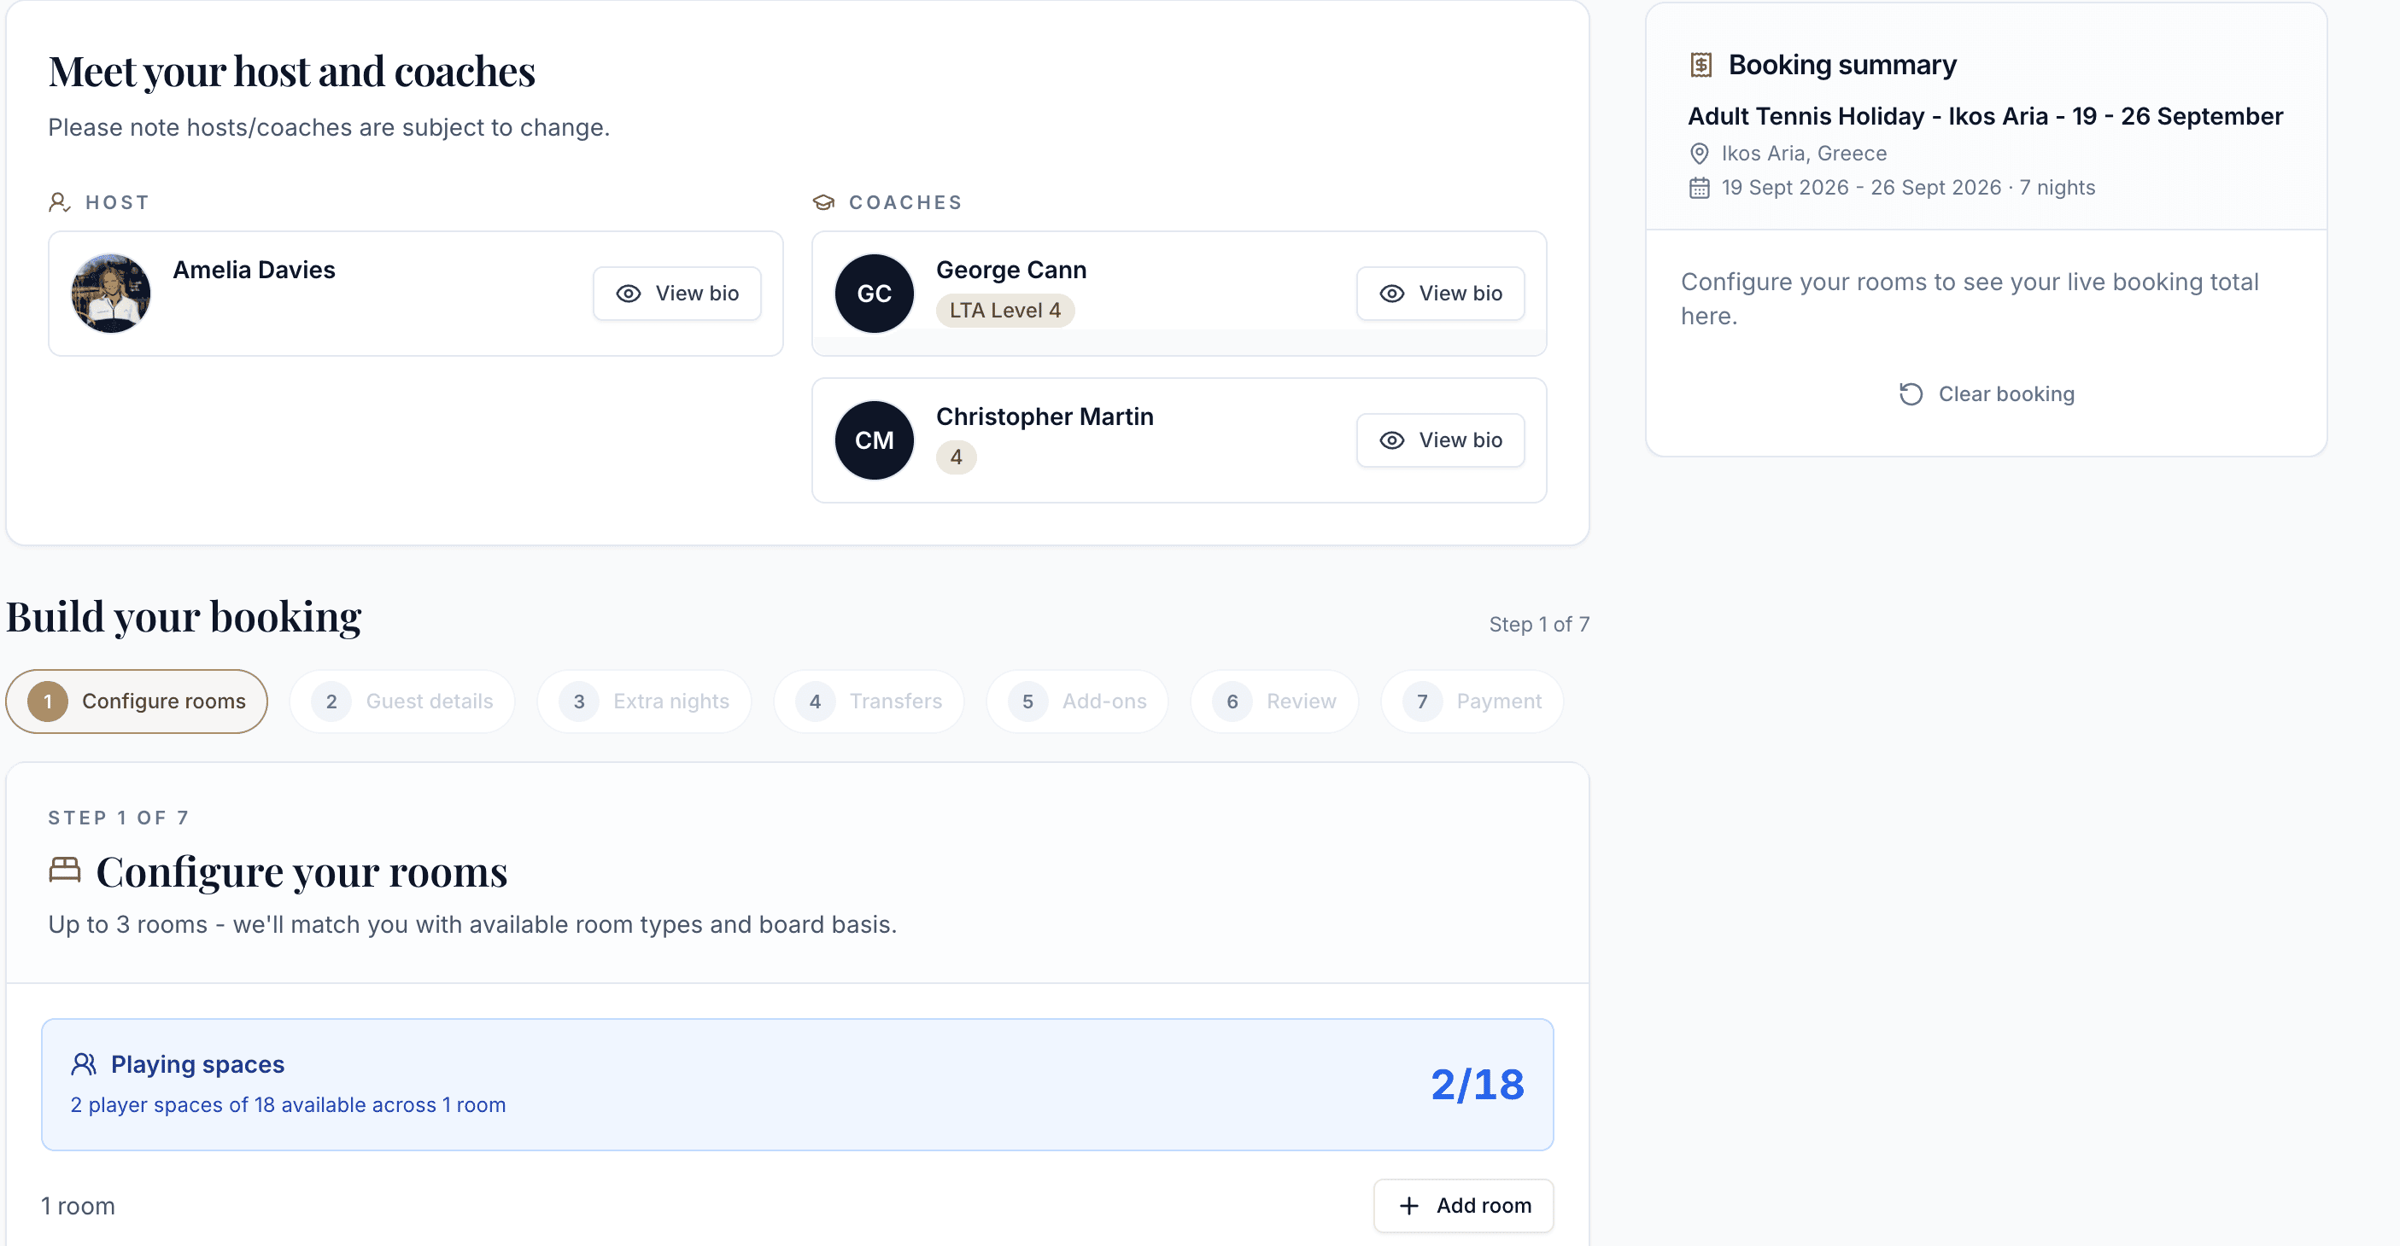Image resolution: width=2400 pixels, height=1246 pixels.
Task: Click the LTA Level 4 badge
Action: [x=1005, y=310]
